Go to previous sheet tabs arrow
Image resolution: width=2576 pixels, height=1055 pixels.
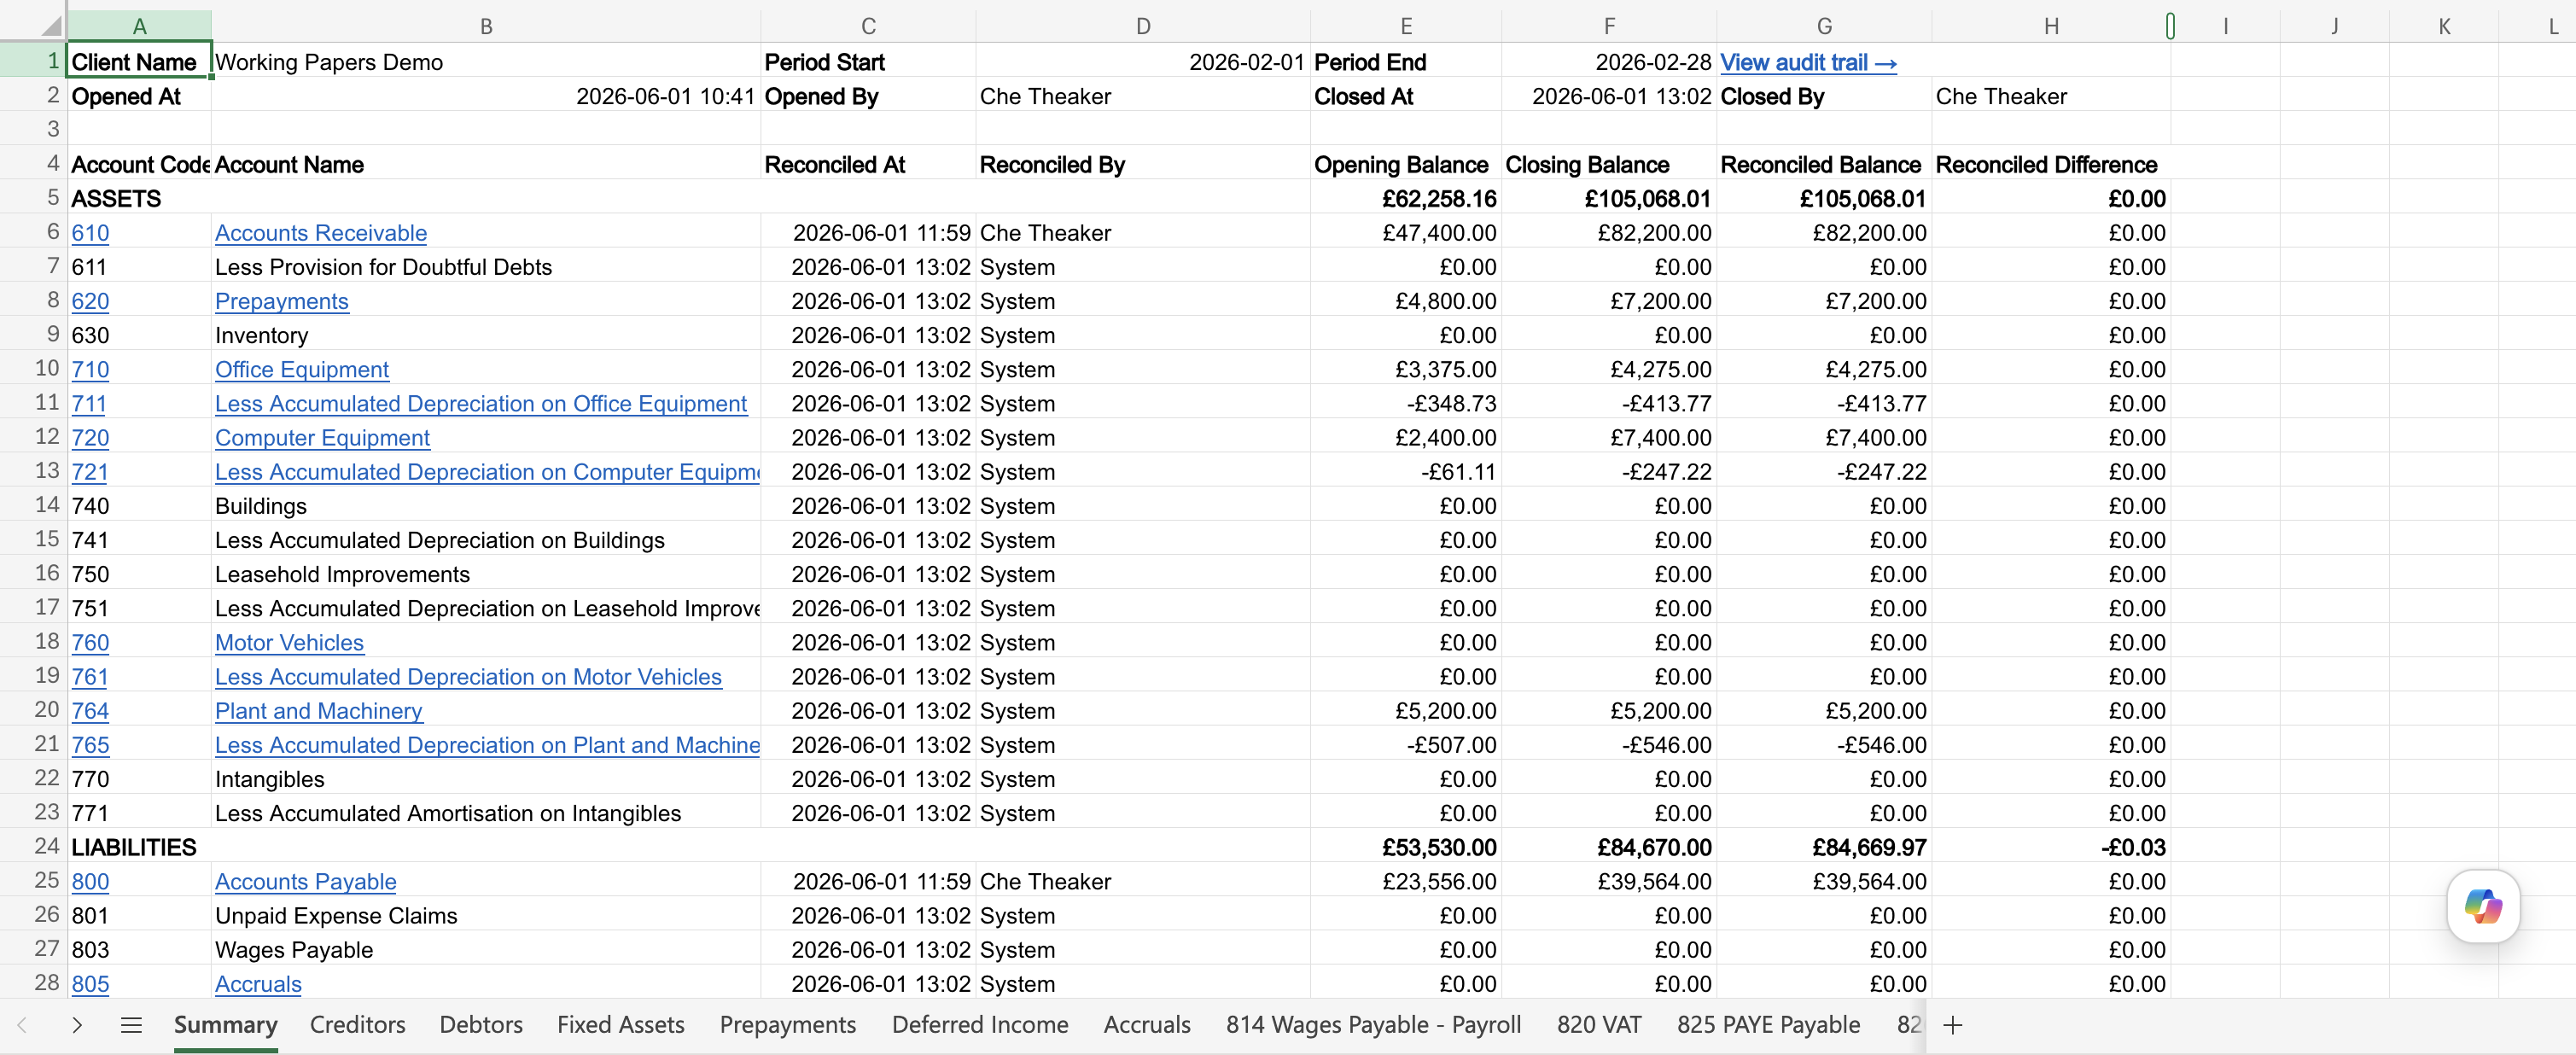(x=22, y=1025)
